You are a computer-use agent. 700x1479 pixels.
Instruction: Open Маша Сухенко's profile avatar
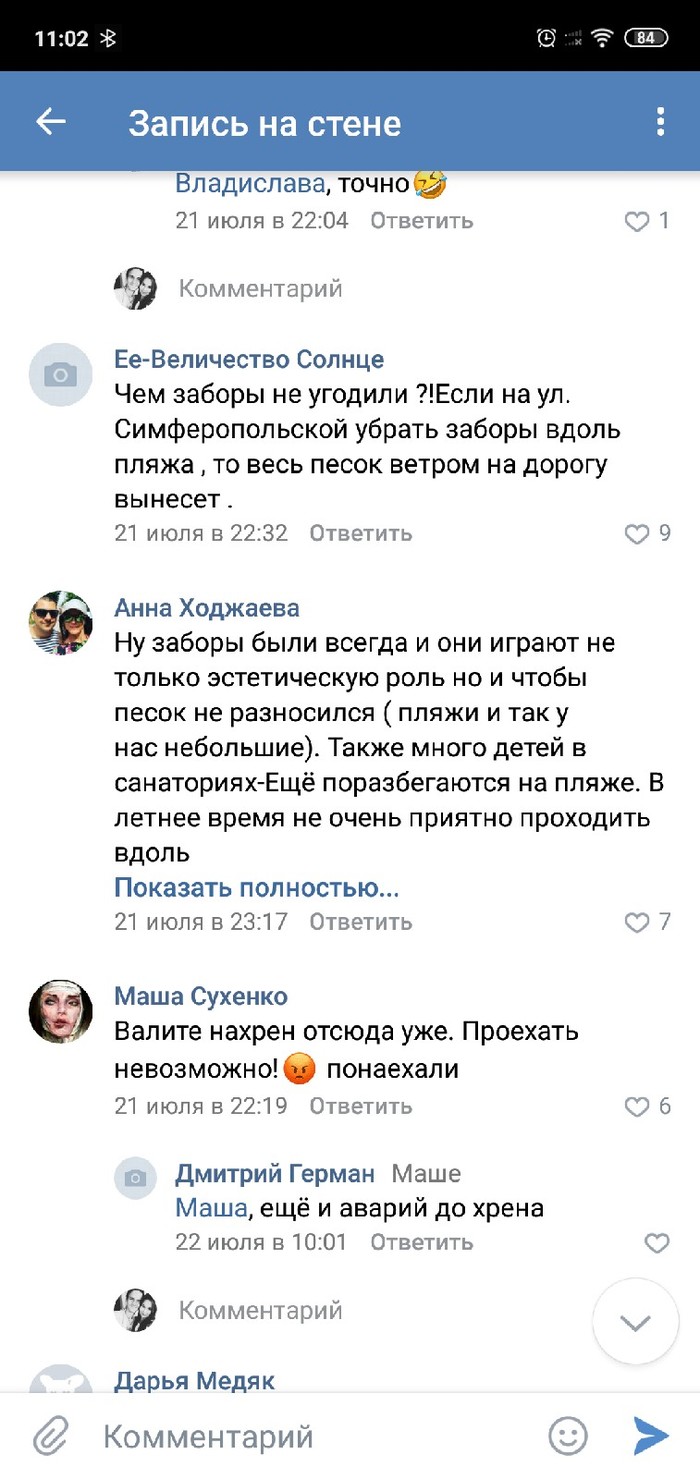click(60, 1012)
